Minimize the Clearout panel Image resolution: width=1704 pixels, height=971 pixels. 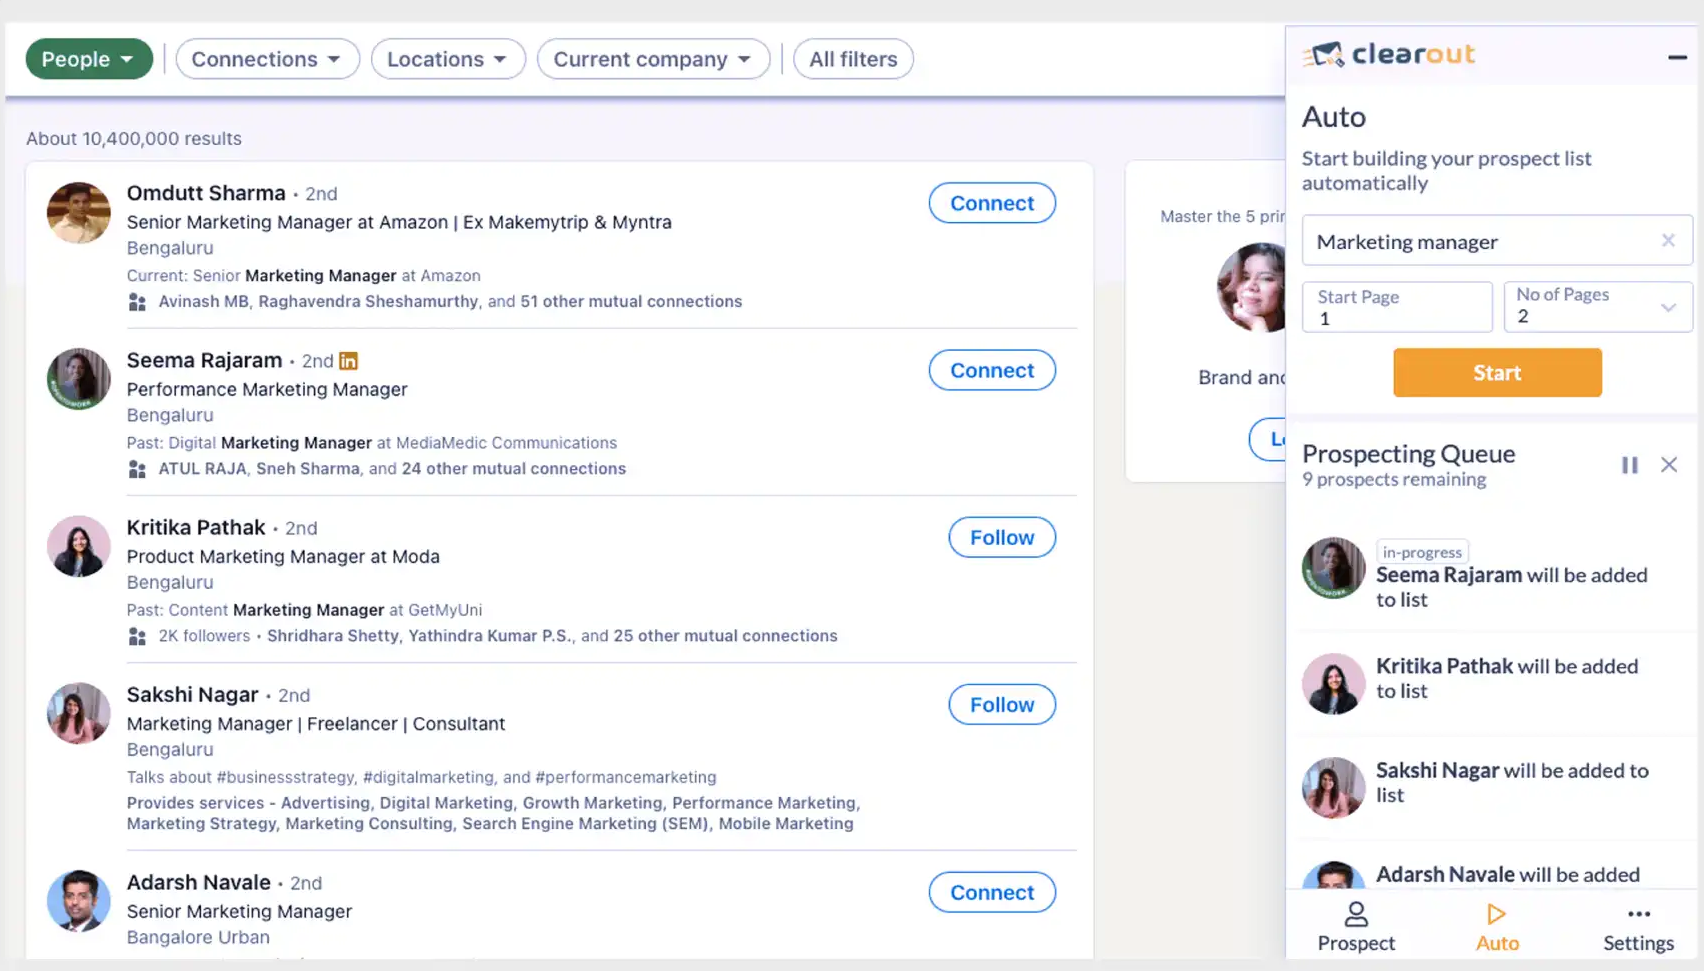(x=1677, y=58)
